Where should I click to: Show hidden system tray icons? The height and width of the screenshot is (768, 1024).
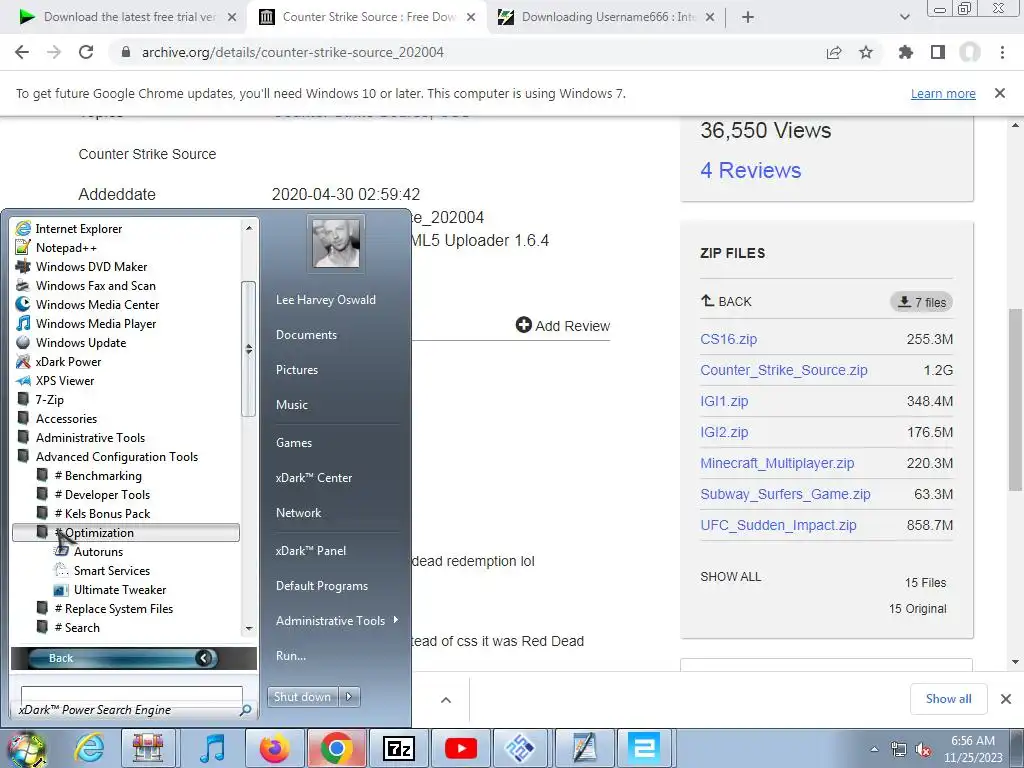pyautogui.click(x=874, y=749)
